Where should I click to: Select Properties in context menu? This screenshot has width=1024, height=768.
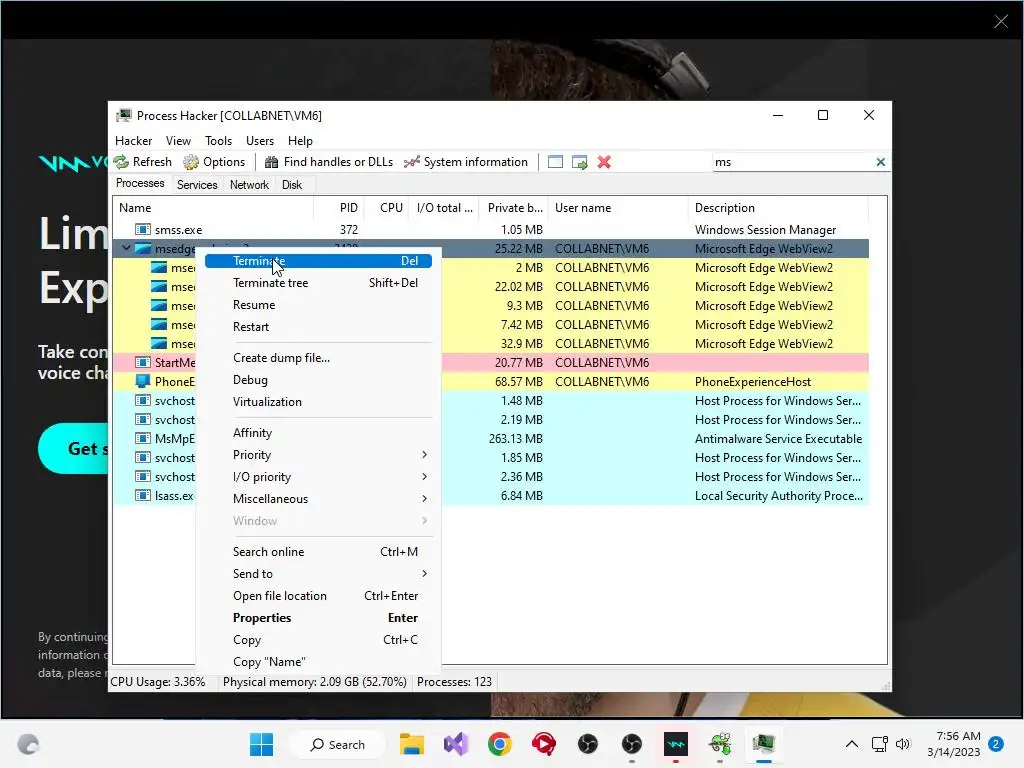[x=318, y=618]
